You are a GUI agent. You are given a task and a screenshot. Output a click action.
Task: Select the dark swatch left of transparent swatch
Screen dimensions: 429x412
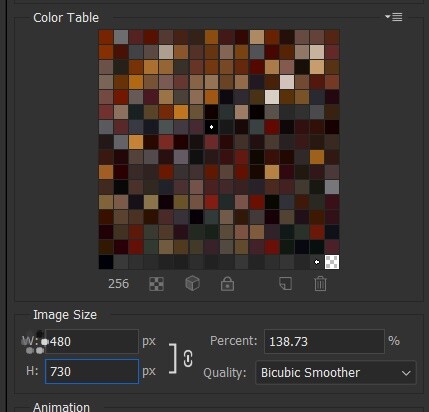pos(317,262)
